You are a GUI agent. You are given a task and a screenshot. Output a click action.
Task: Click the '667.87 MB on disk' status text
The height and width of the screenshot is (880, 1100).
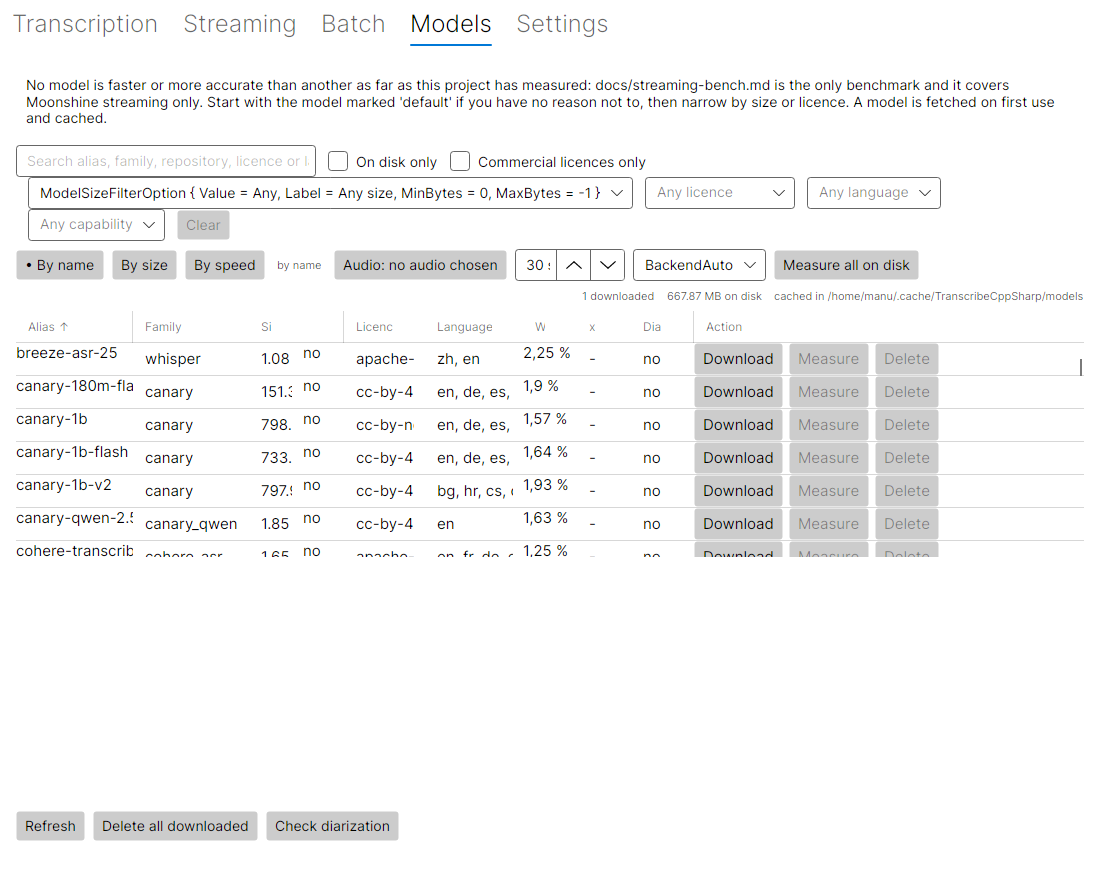714,296
